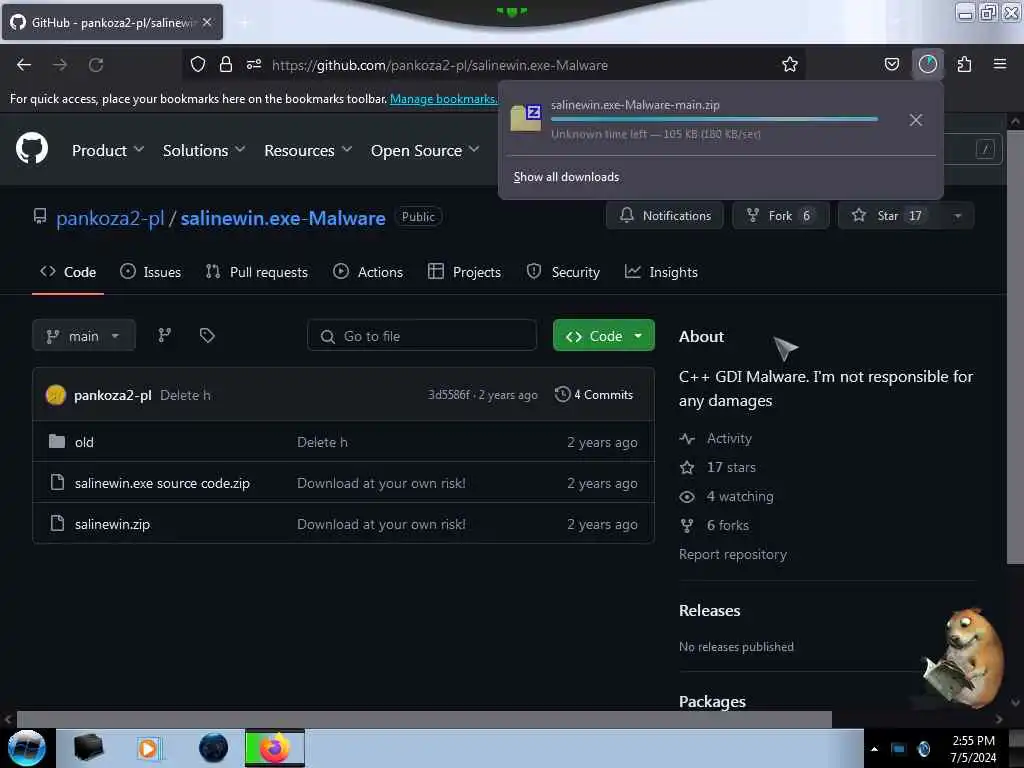
Task: Click the old folder icon
Action: point(57,441)
